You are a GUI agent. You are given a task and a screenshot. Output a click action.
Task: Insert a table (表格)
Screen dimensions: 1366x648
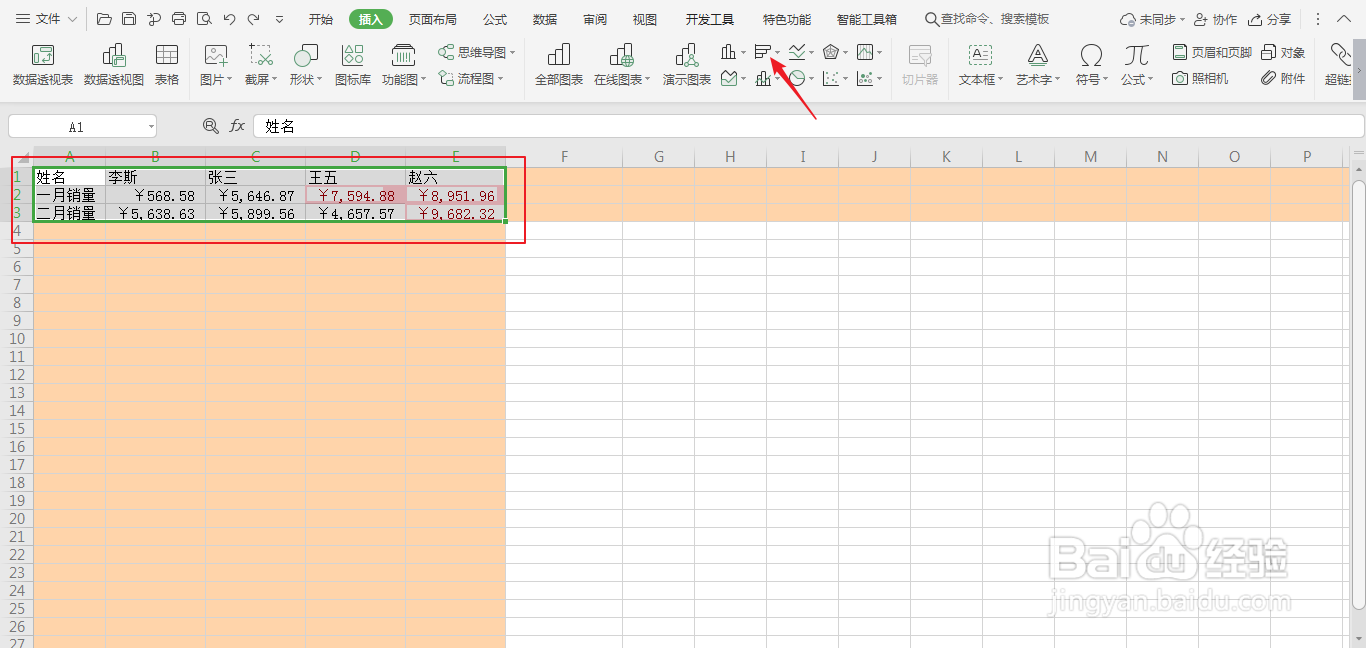[167, 64]
